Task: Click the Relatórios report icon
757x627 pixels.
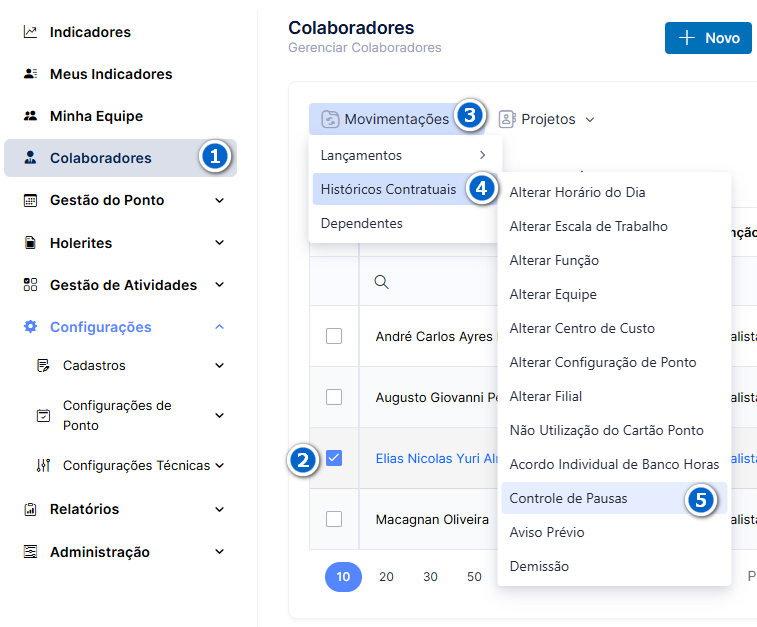Action: pos(30,509)
